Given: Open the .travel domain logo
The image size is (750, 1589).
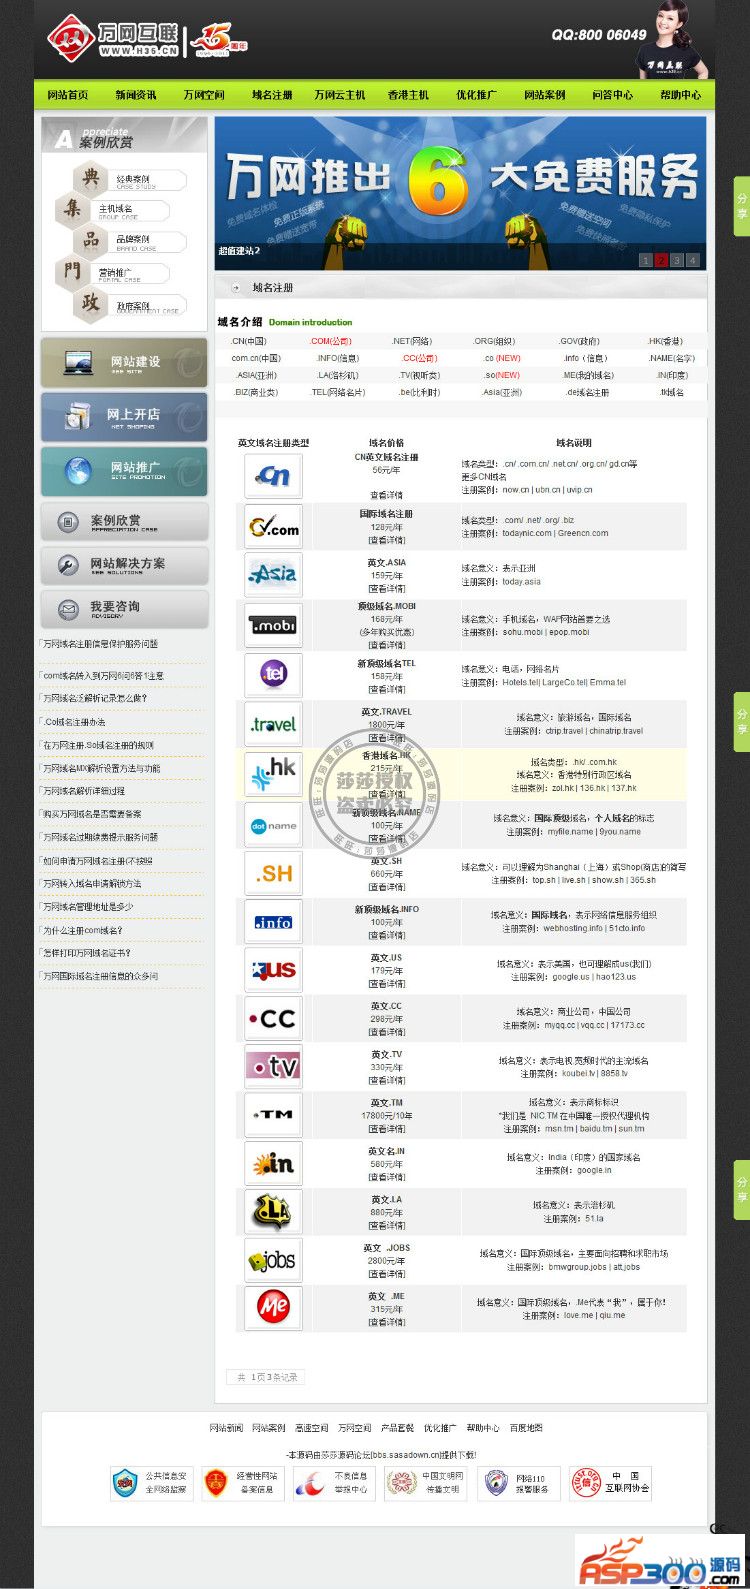Looking at the screenshot, I should [273, 724].
